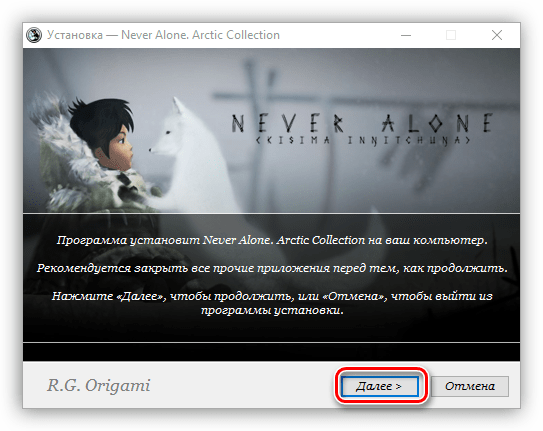Click the greyed-out maximize window button
Viewport: 543px width, 431px height.
point(451,35)
